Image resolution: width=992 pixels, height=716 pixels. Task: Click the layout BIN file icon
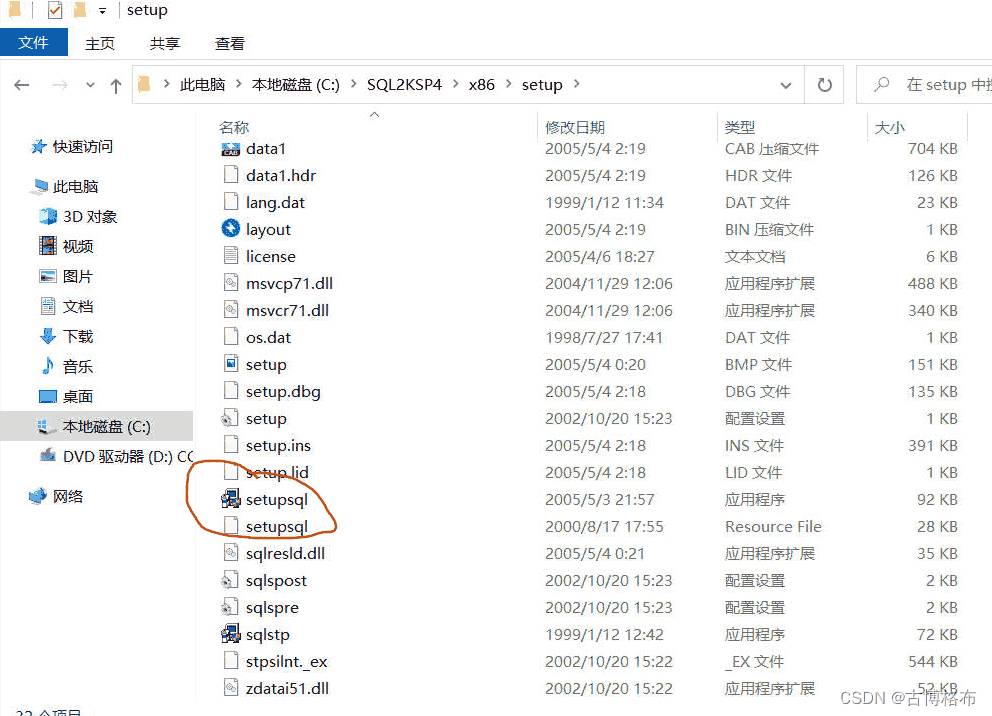coord(231,228)
